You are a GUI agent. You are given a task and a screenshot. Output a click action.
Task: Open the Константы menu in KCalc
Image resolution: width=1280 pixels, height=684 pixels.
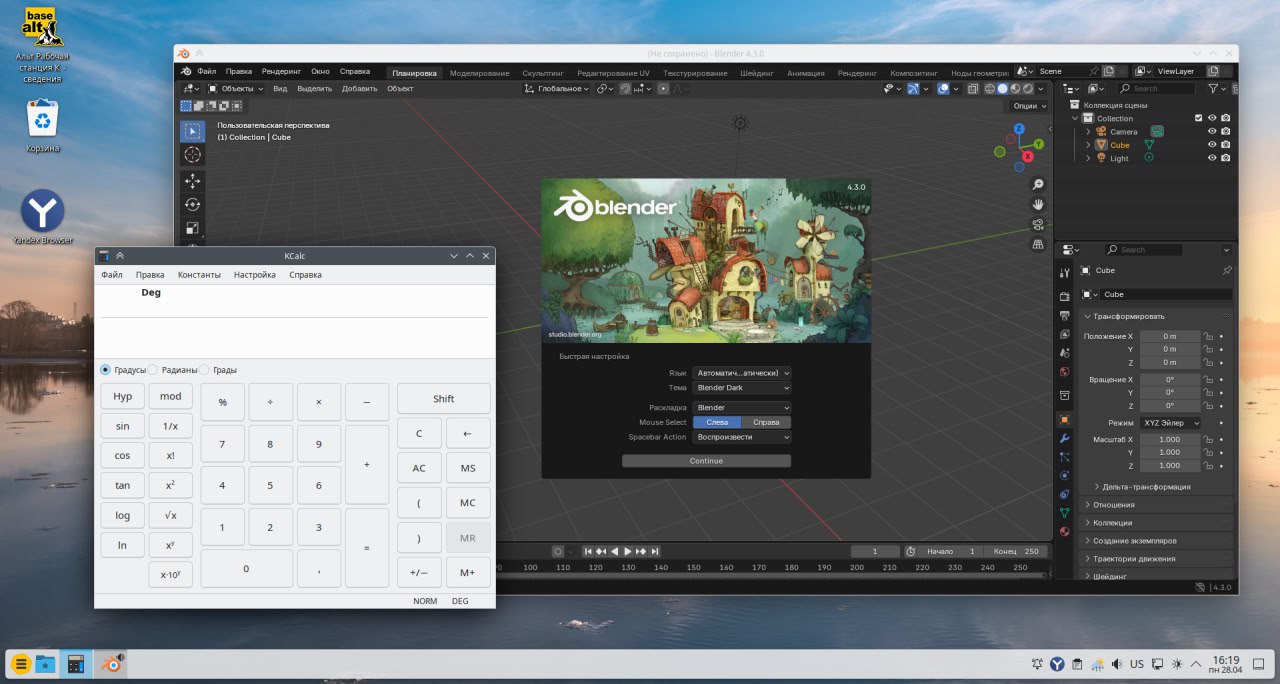(x=199, y=275)
